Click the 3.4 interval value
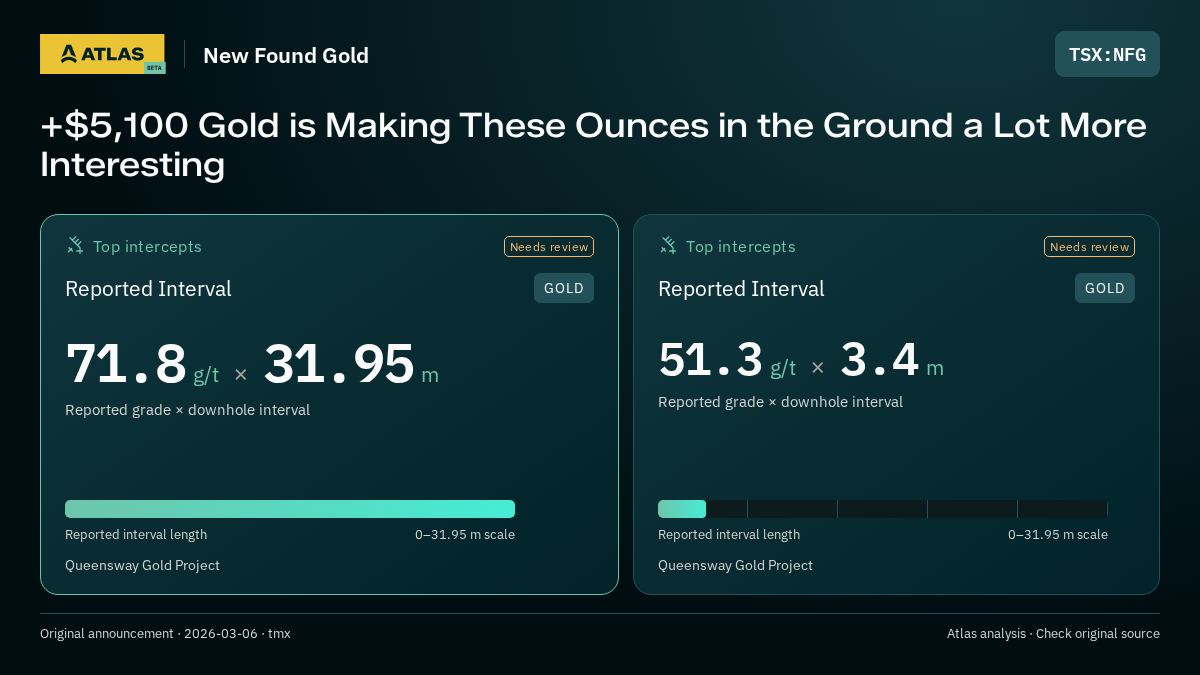The height and width of the screenshot is (675, 1200). pos(879,360)
